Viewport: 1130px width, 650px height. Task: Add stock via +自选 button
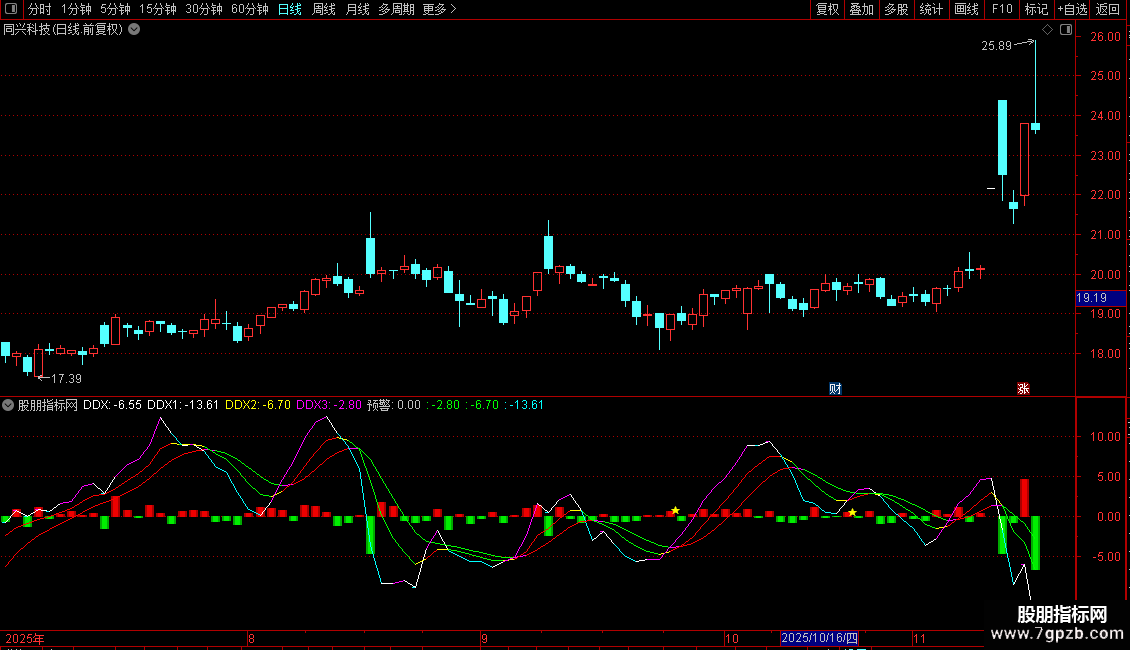(x=1072, y=9)
